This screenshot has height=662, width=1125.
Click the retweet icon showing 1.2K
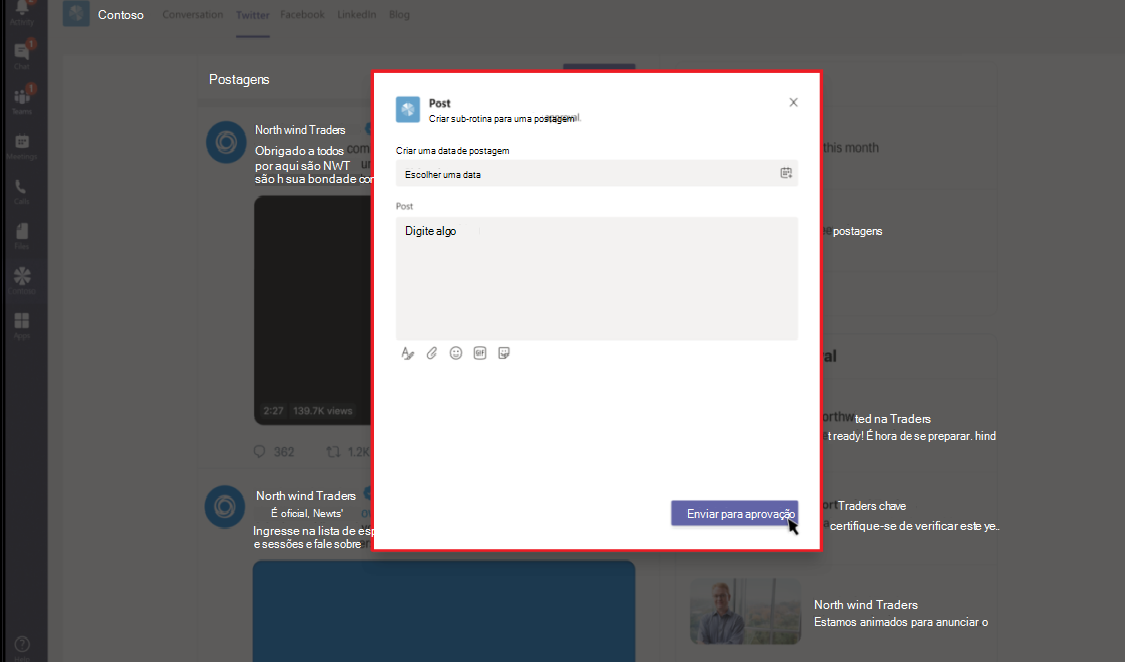(x=333, y=451)
